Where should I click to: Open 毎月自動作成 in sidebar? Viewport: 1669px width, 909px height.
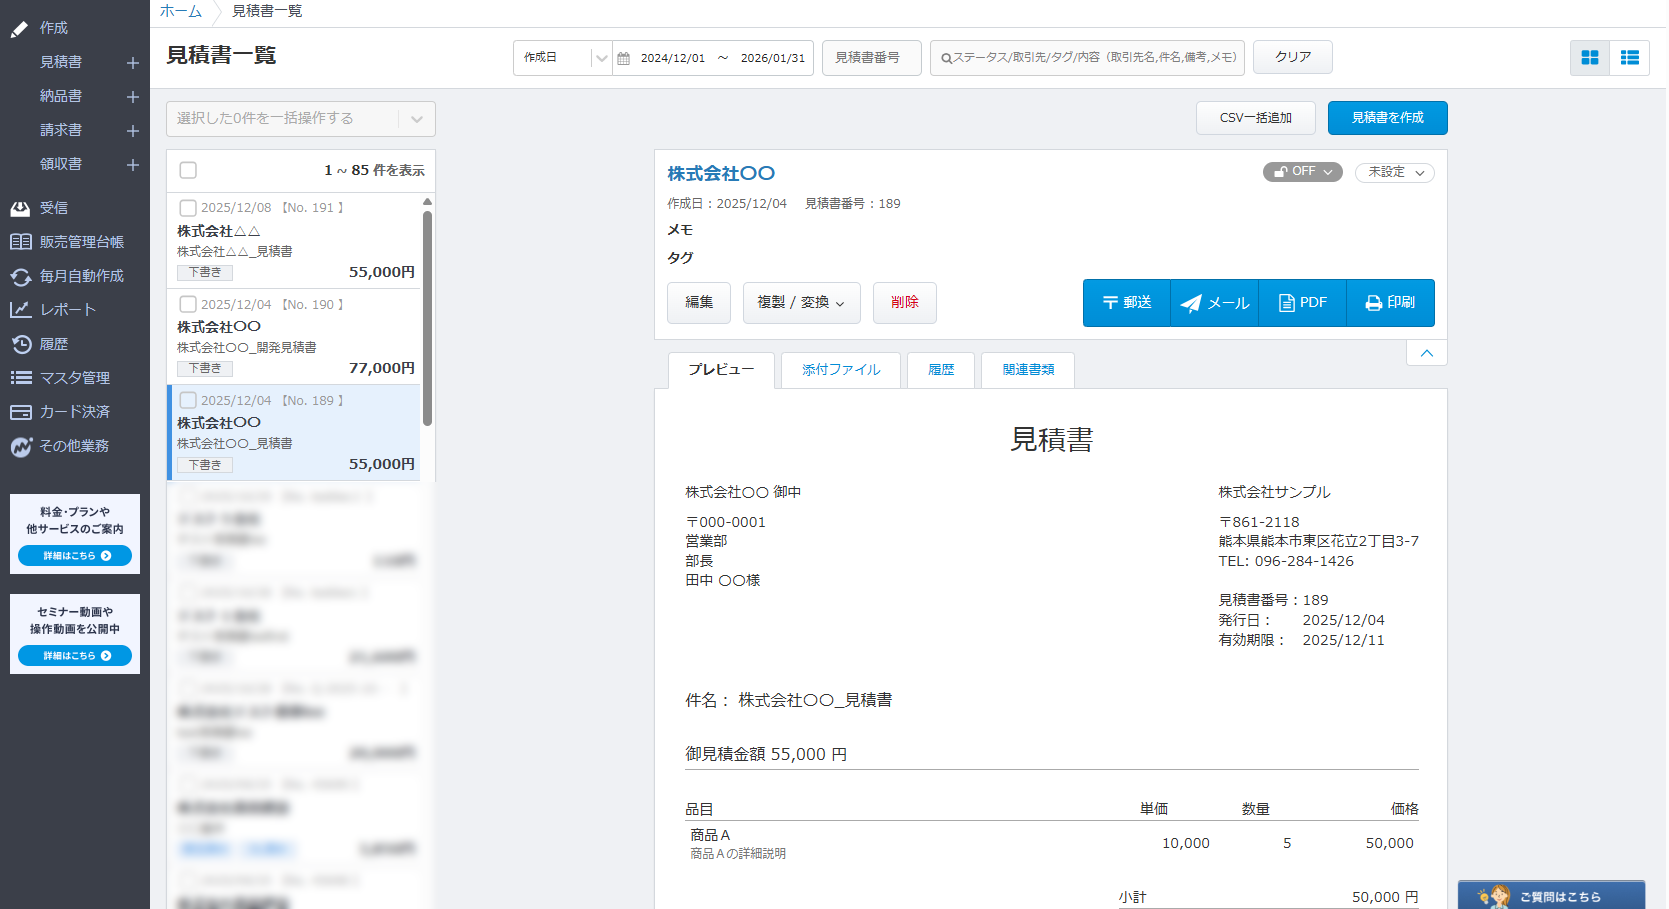tap(81, 276)
